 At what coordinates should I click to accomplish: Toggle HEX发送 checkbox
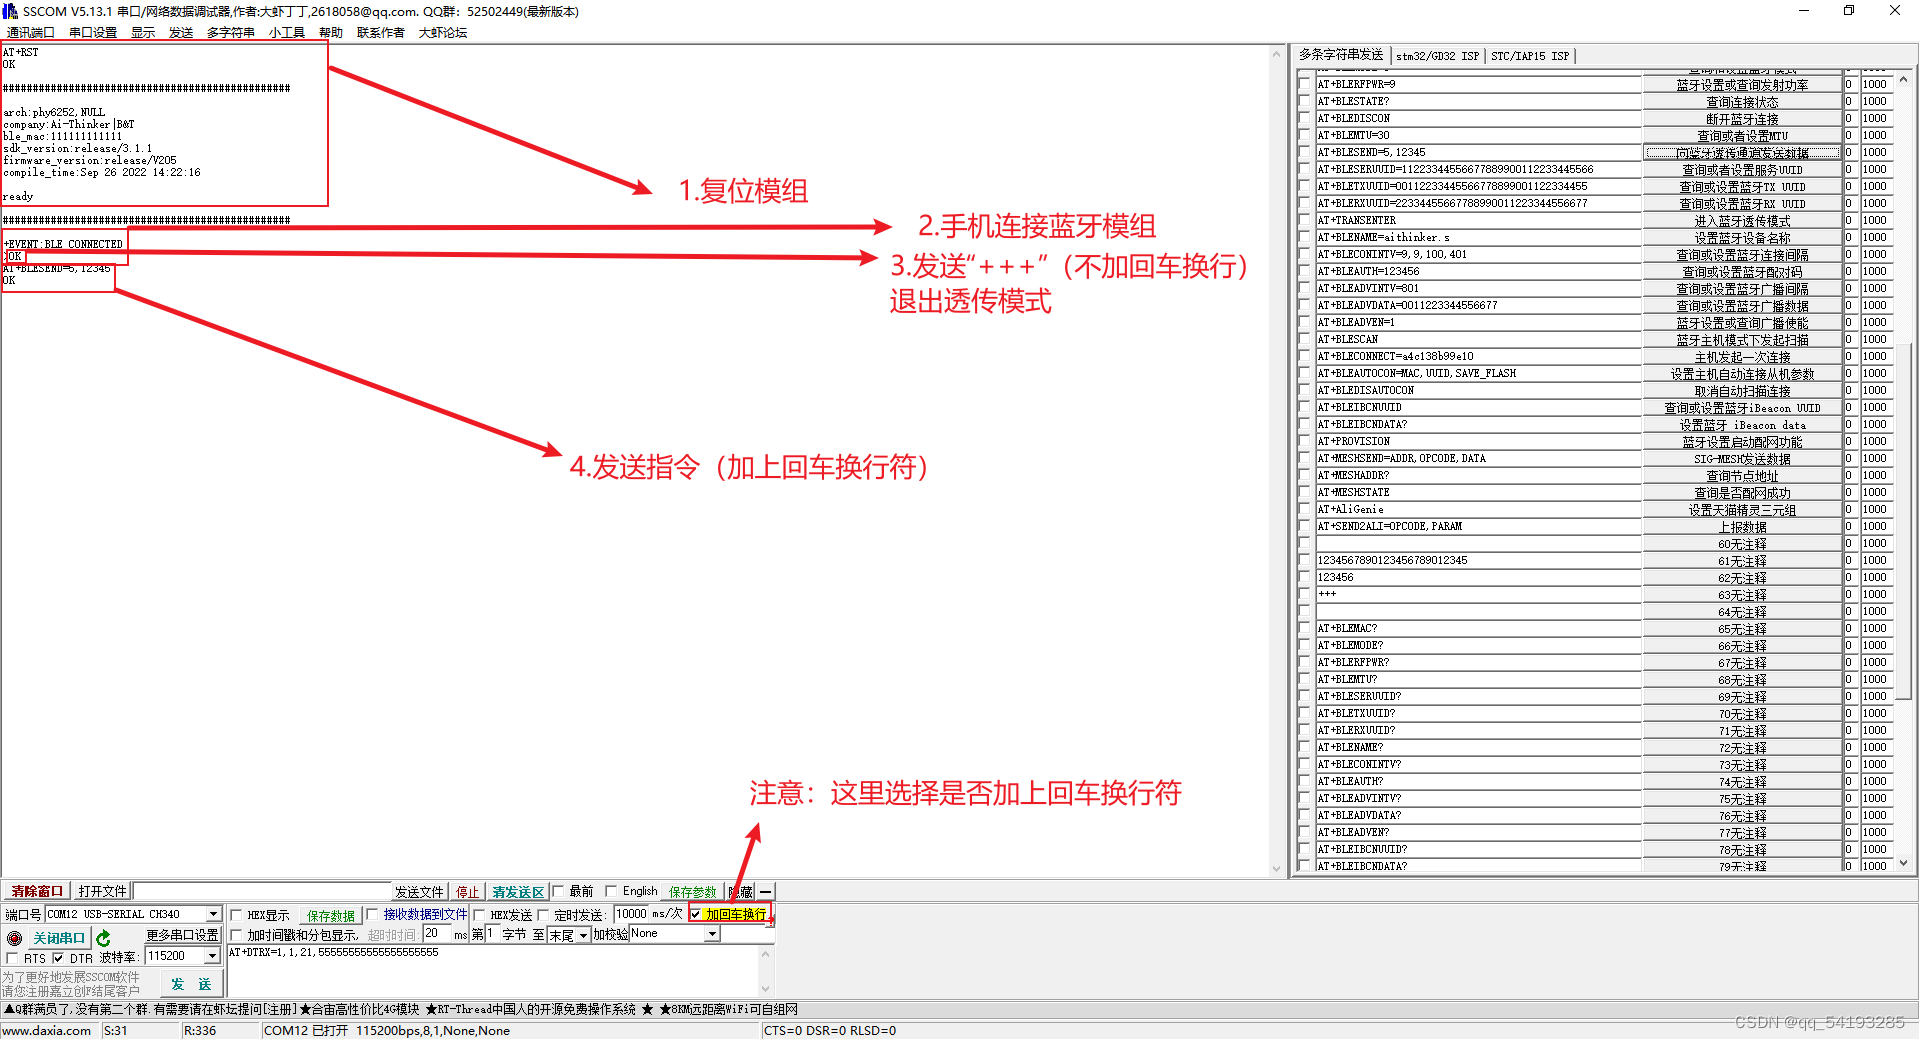pyautogui.click(x=480, y=915)
